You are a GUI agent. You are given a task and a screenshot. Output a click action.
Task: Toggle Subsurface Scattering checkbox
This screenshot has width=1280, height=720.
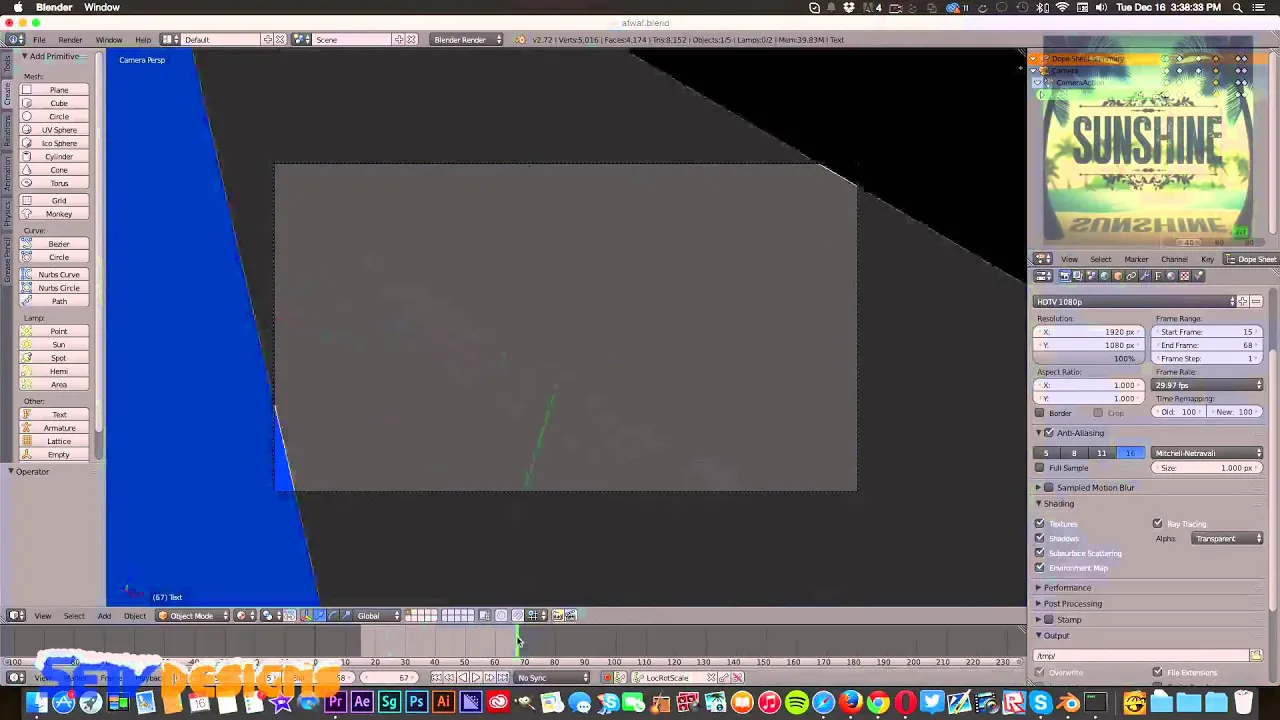click(1039, 553)
